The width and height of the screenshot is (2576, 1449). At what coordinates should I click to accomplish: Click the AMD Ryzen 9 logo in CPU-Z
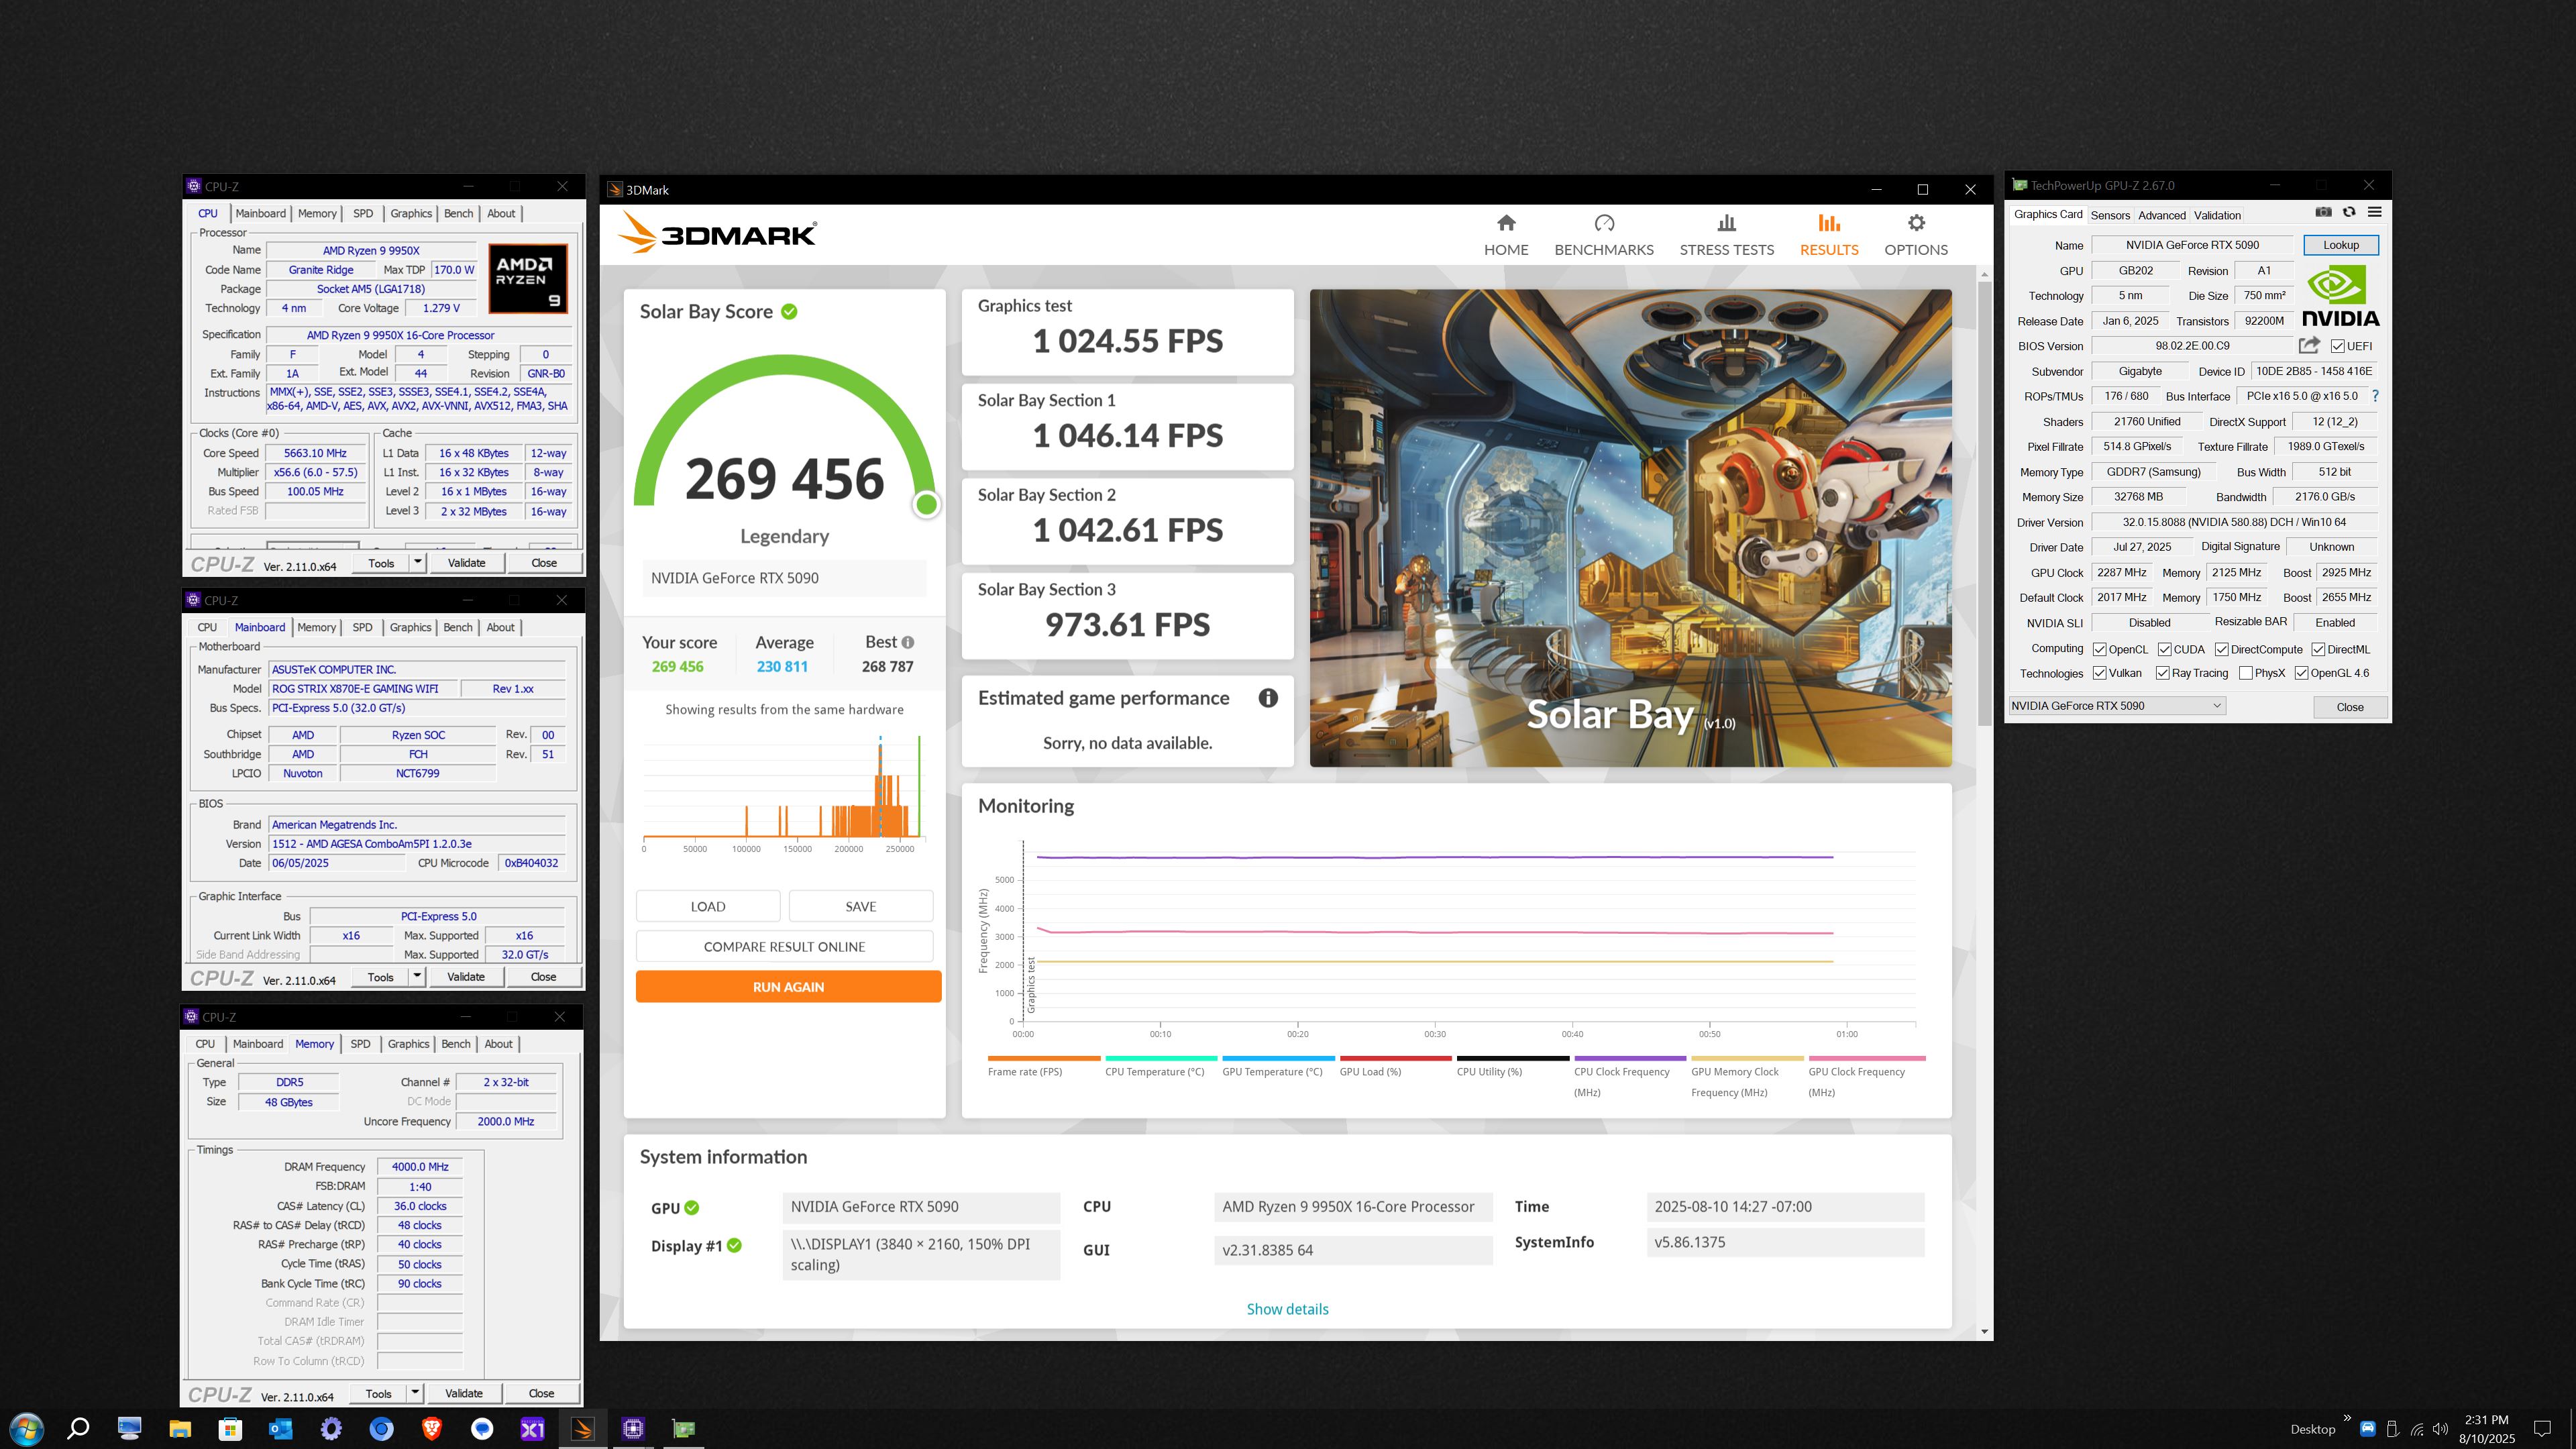[x=528, y=279]
